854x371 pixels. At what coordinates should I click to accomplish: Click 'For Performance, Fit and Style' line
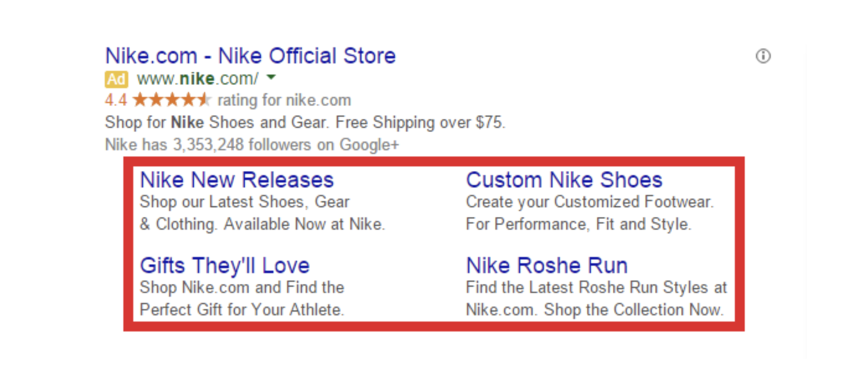point(579,224)
